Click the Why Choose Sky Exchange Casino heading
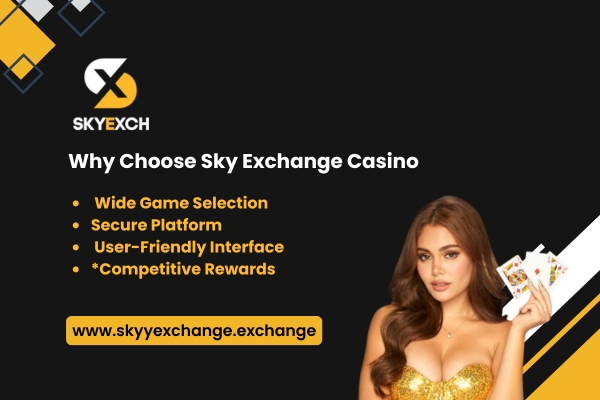This screenshot has width=600, height=400. pyautogui.click(x=243, y=161)
